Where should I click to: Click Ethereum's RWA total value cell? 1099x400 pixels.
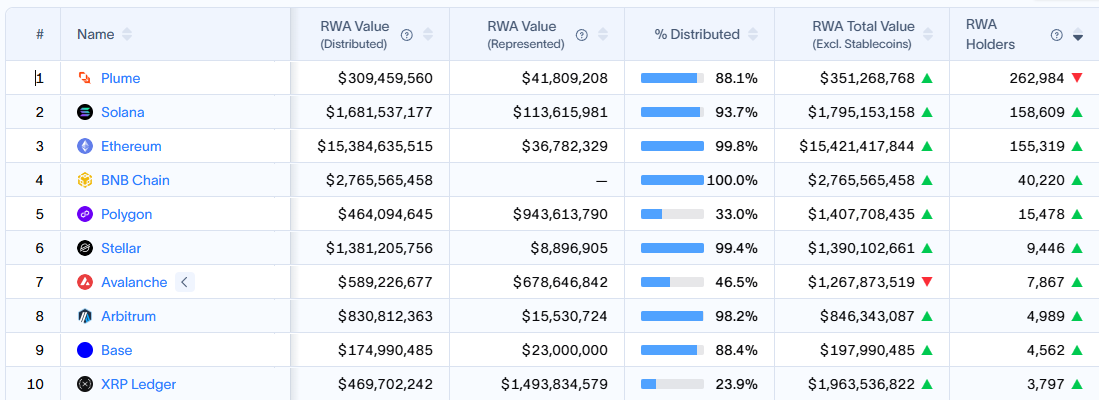[857, 146]
